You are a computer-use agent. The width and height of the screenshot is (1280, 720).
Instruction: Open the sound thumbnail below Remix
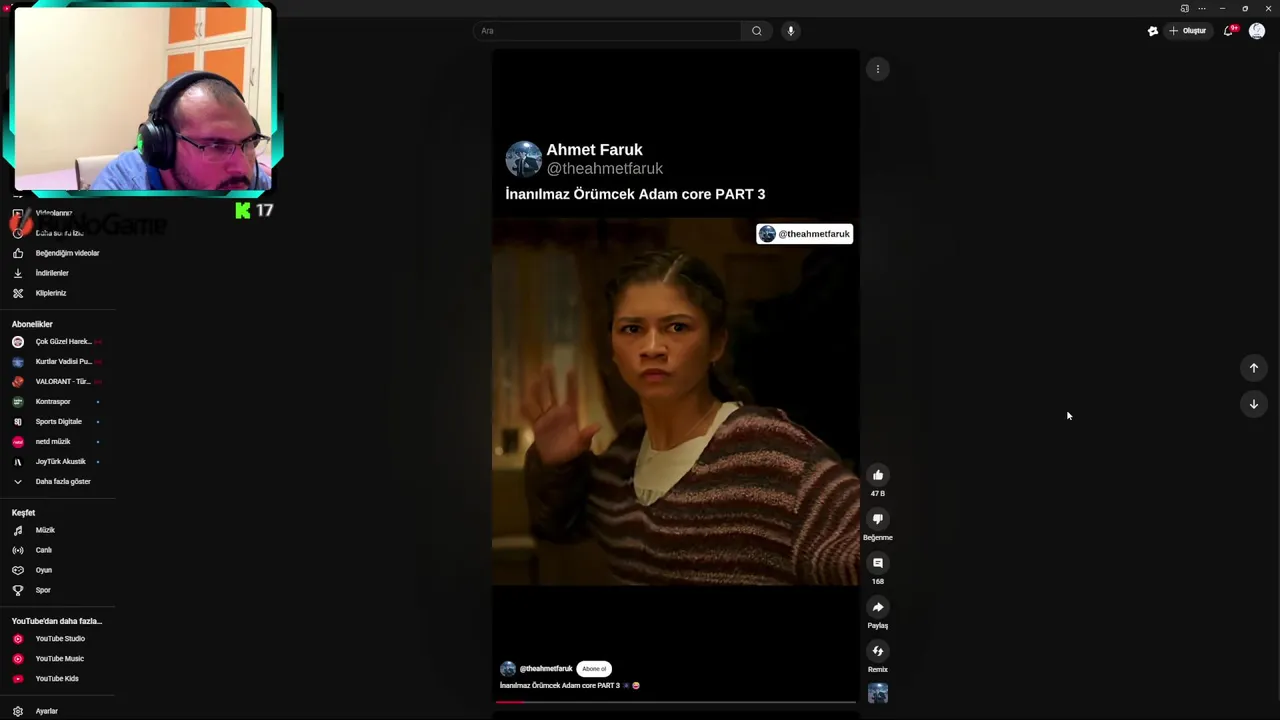click(x=877, y=693)
